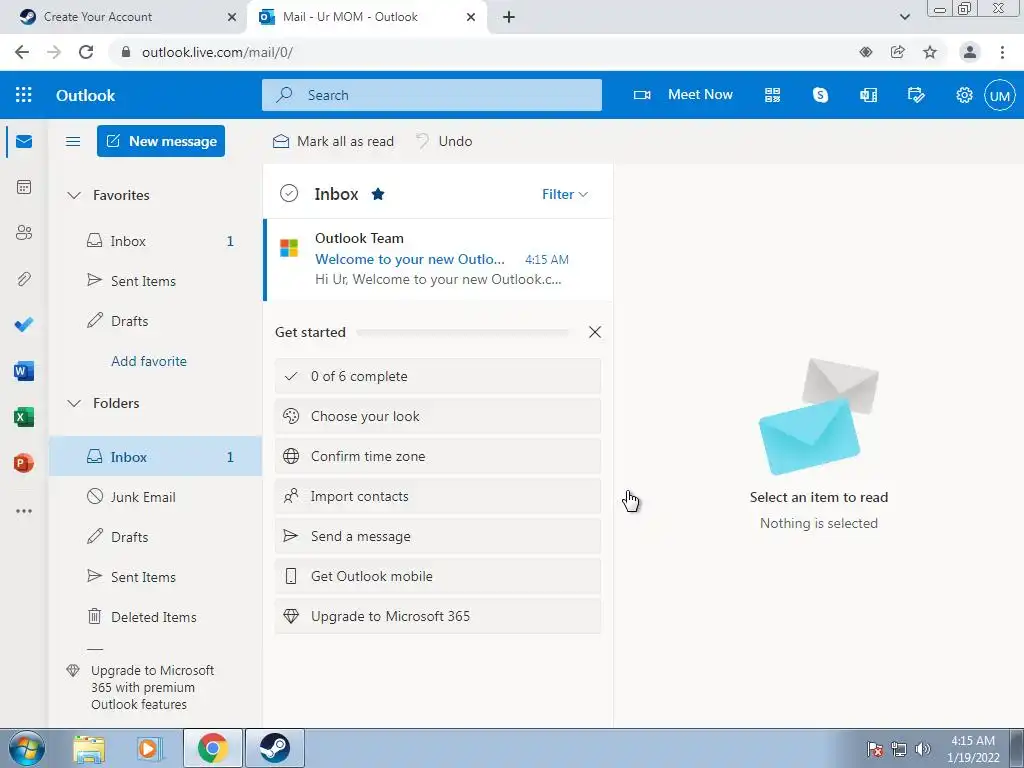Image resolution: width=1024 pixels, height=768 pixels.
Task: Open the volume icon in system tray
Action: (923, 748)
